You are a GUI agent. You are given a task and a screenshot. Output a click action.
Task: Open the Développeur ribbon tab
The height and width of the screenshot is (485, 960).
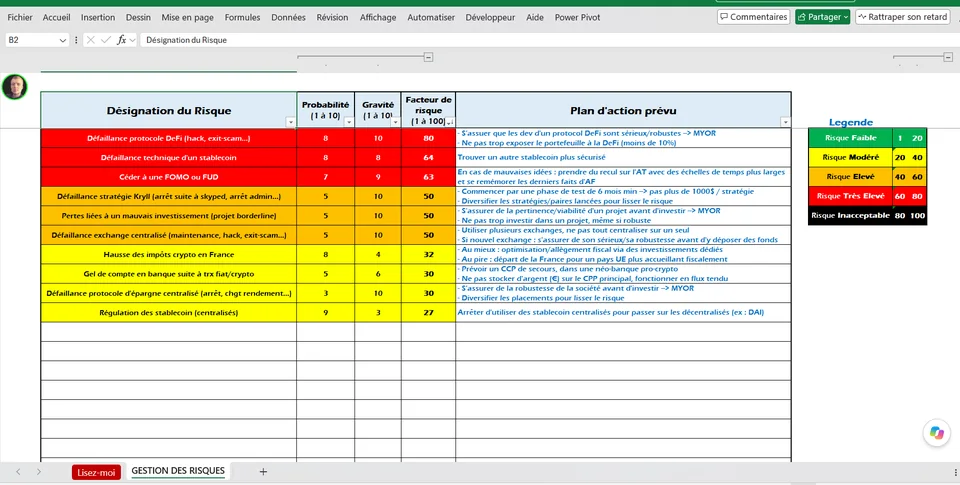click(x=490, y=18)
